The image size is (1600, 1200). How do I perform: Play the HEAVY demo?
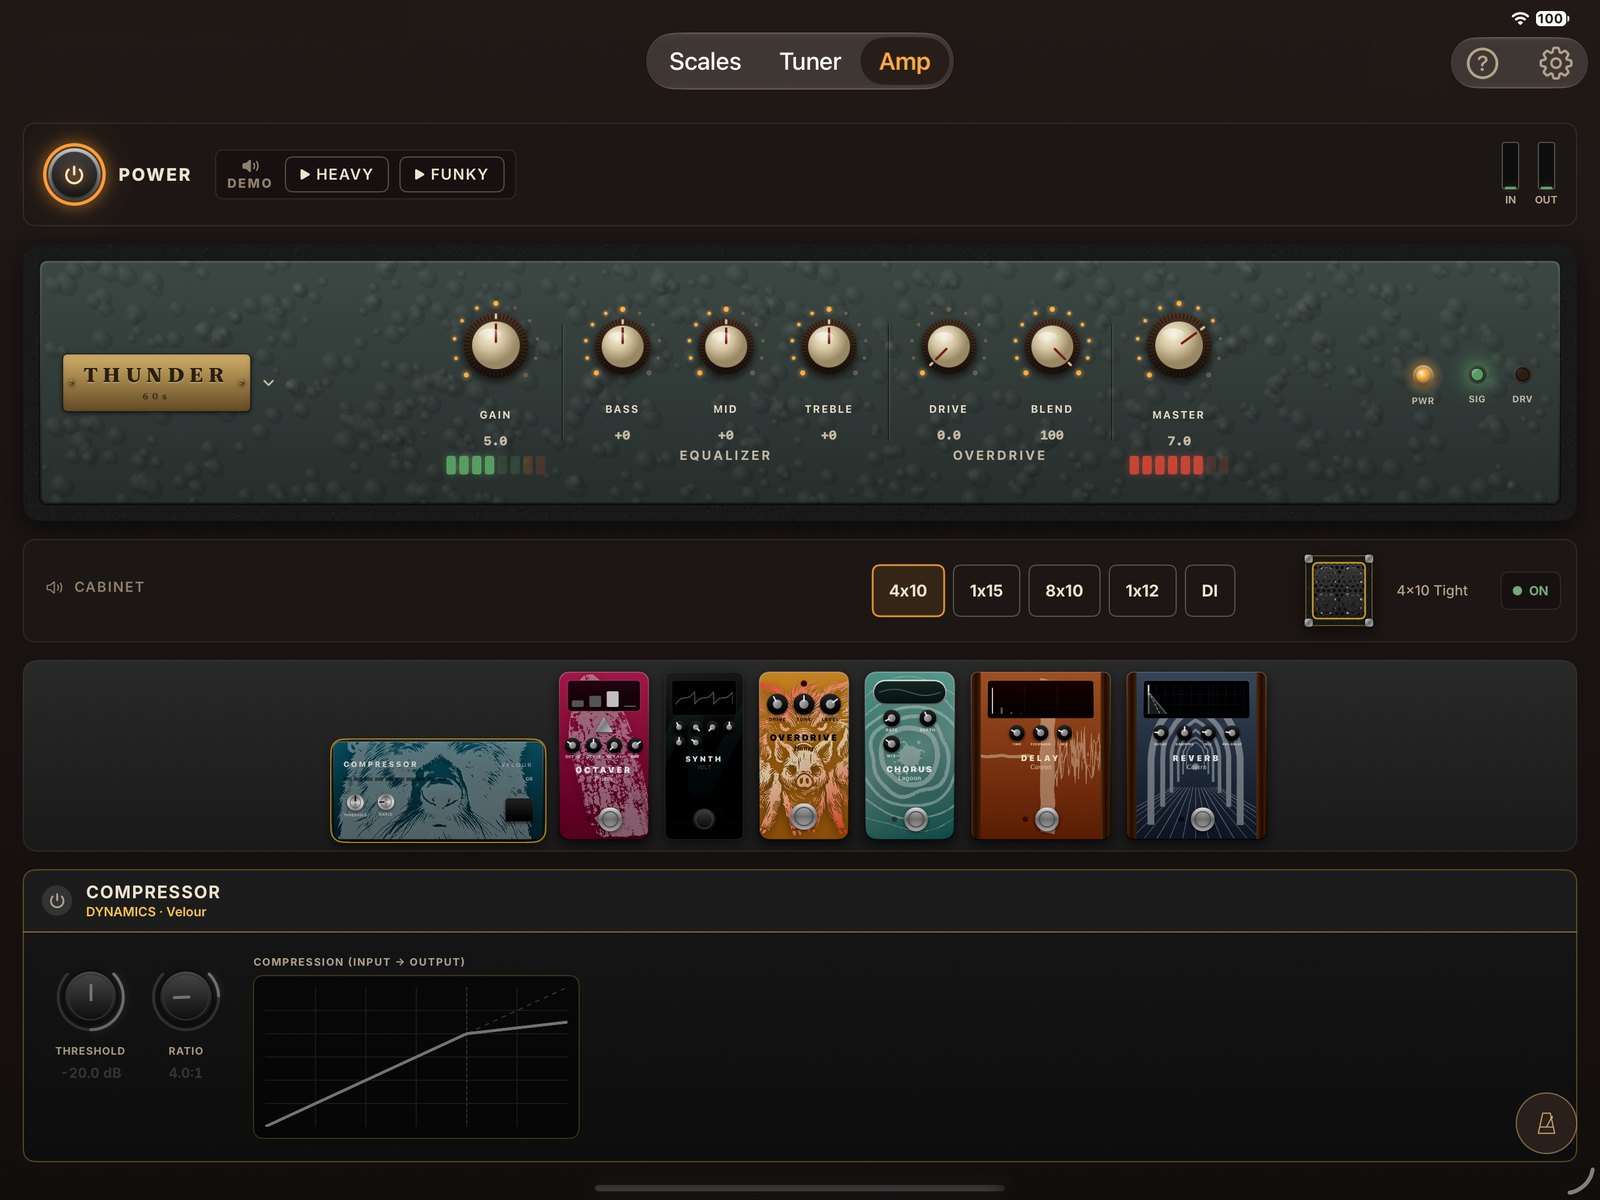click(337, 174)
